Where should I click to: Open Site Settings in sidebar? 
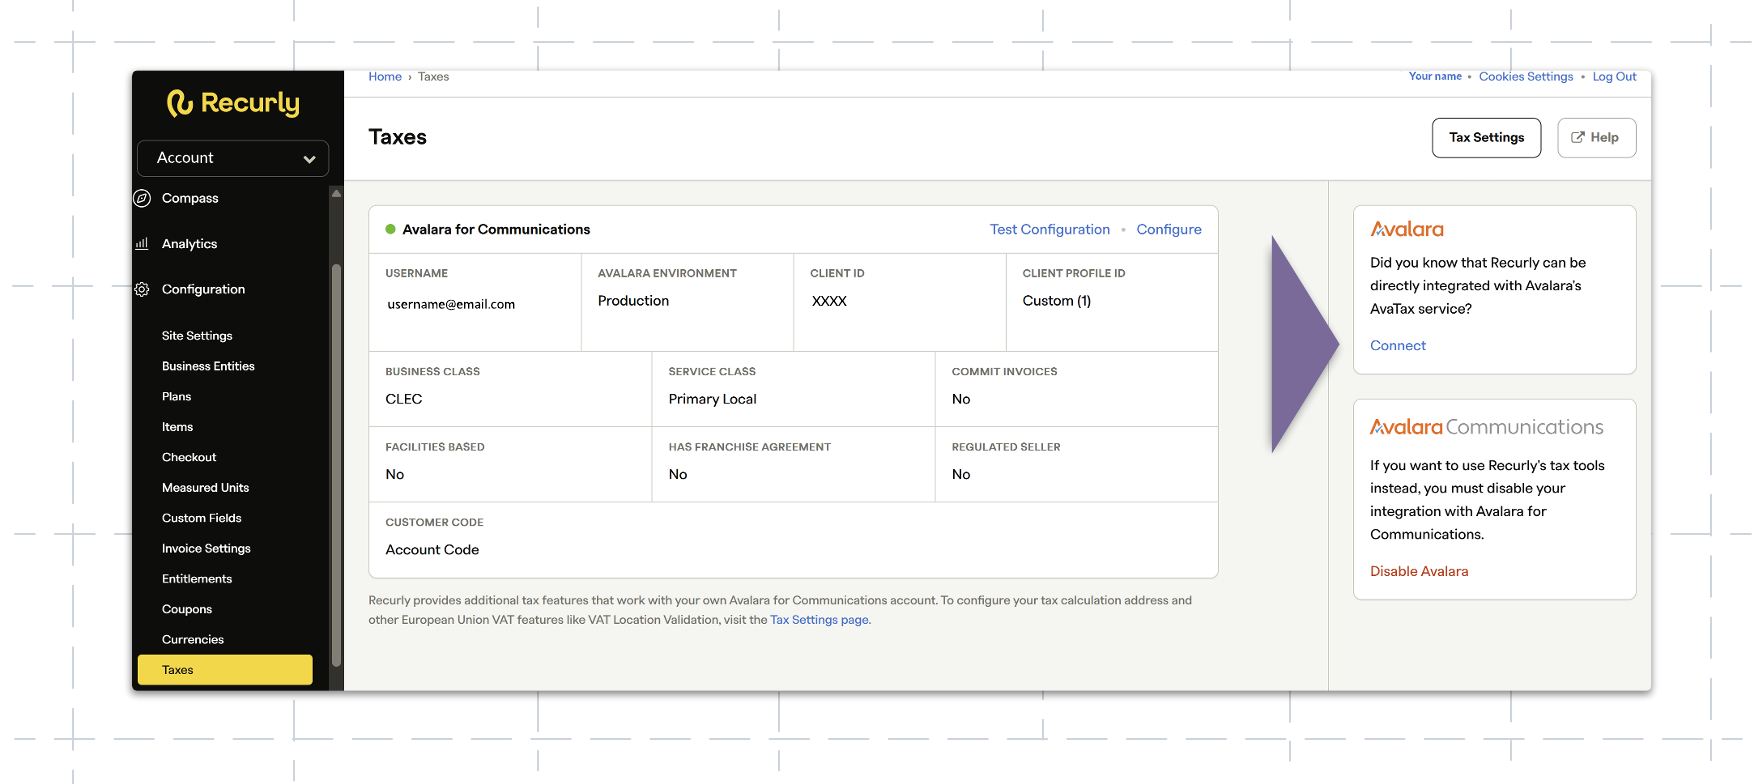[197, 336]
